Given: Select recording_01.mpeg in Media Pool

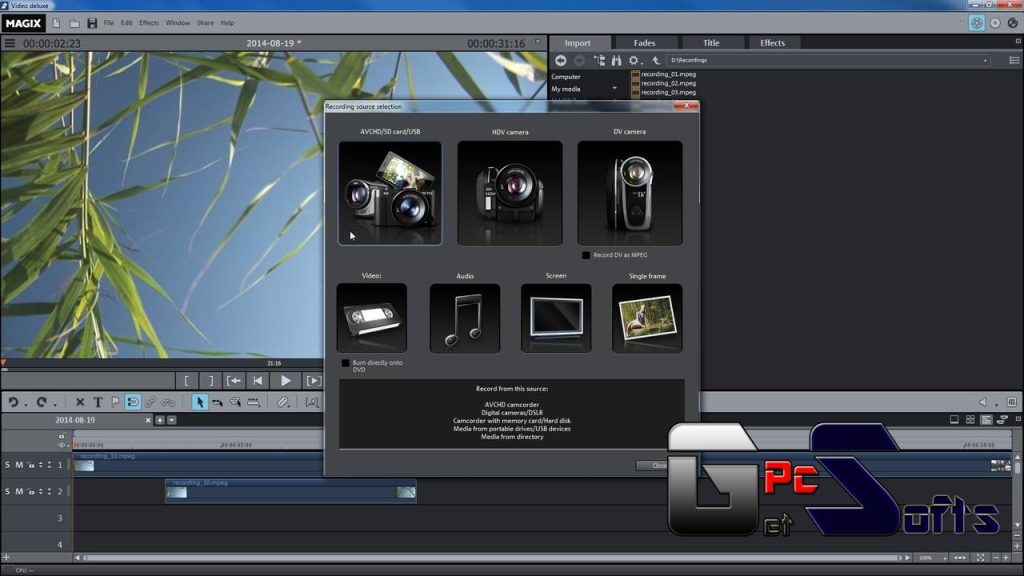Looking at the screenshot, I should [668, 74].
